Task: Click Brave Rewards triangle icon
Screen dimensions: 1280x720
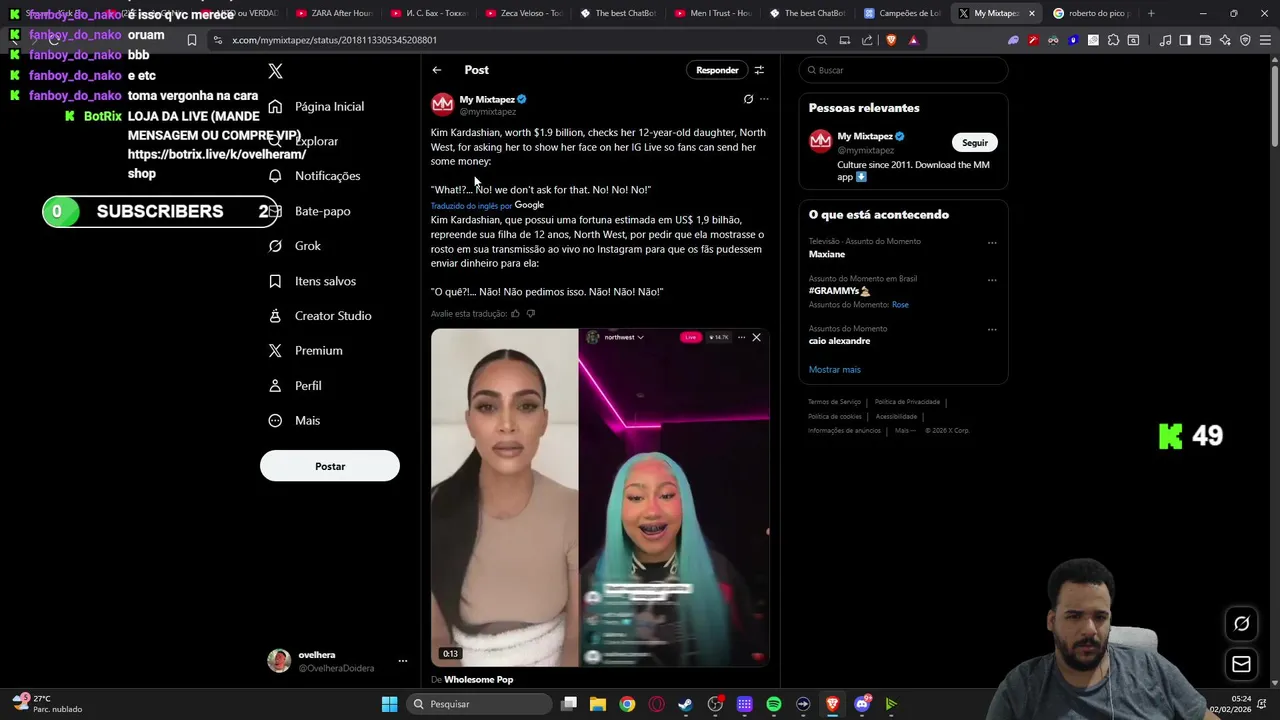Action: point(913,40)
